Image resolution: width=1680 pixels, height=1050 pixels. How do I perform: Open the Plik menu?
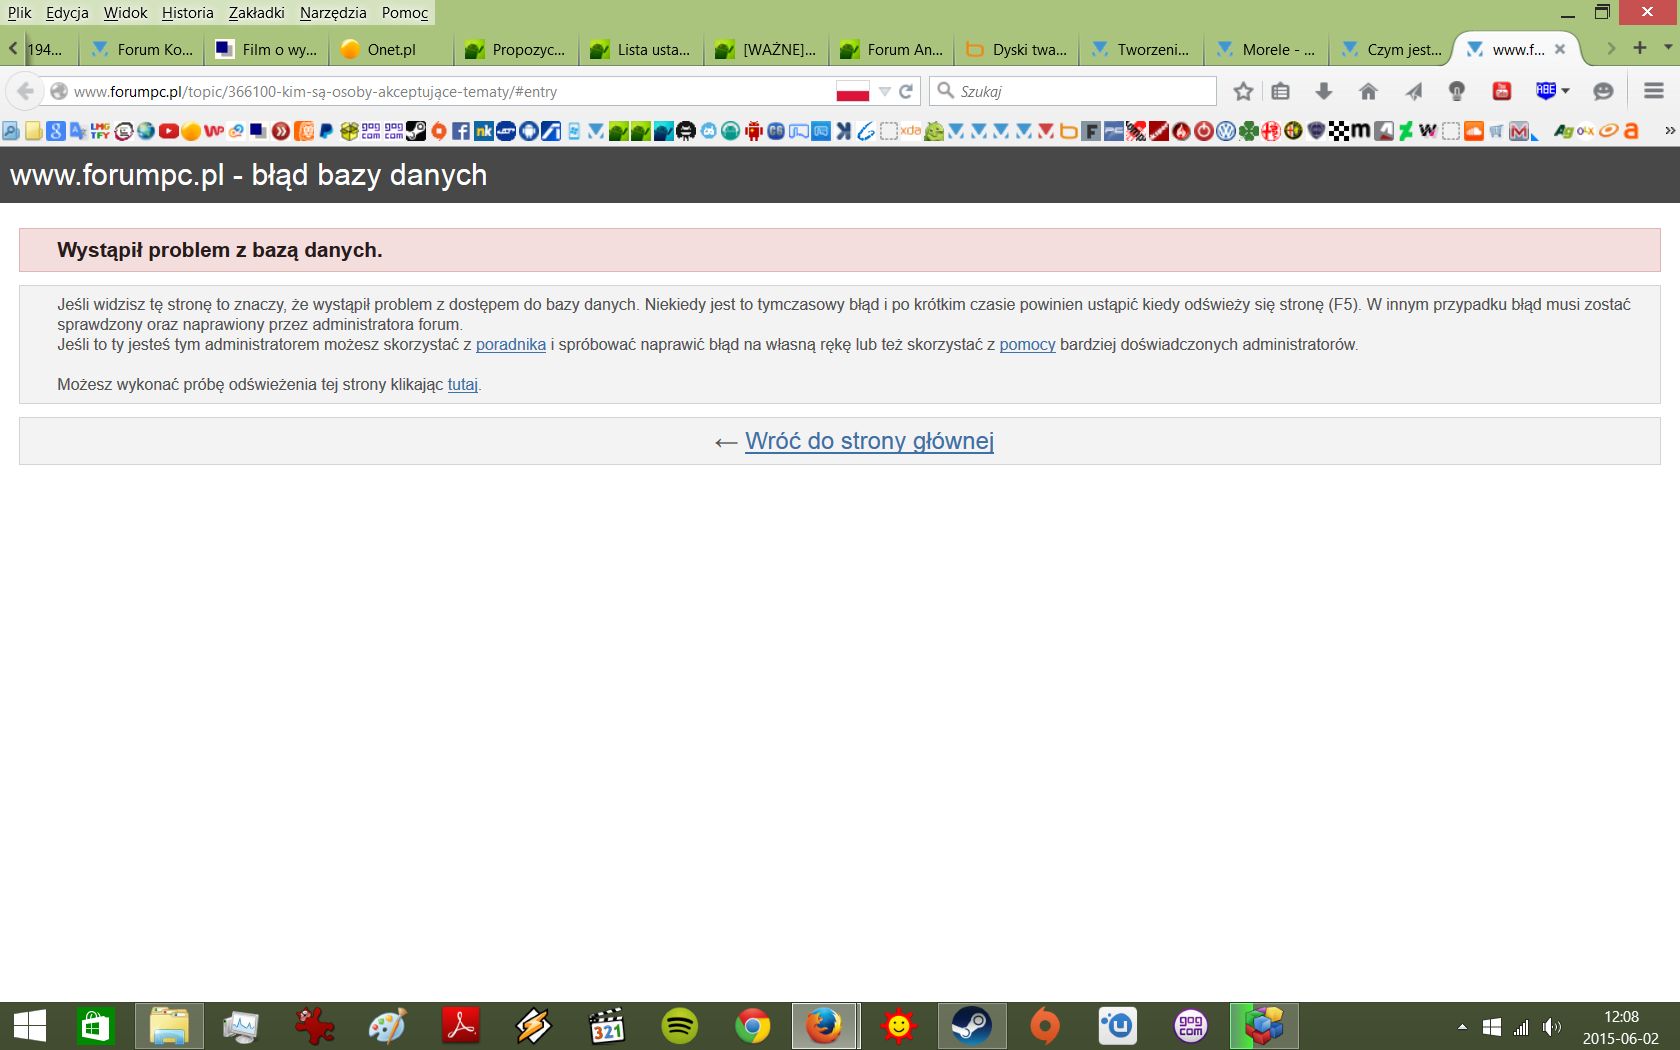tap(19, 13)
